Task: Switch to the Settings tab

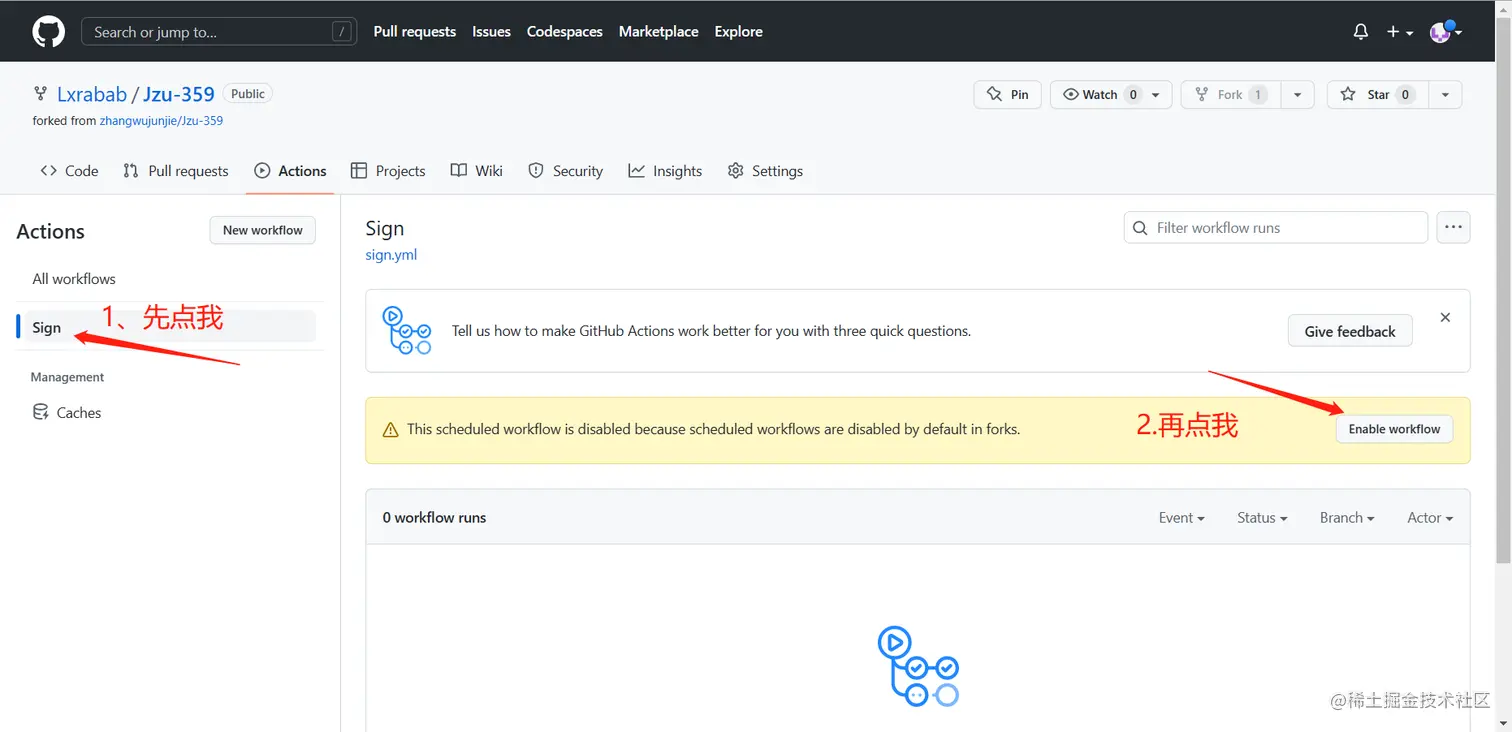Action: coord(766,171)
